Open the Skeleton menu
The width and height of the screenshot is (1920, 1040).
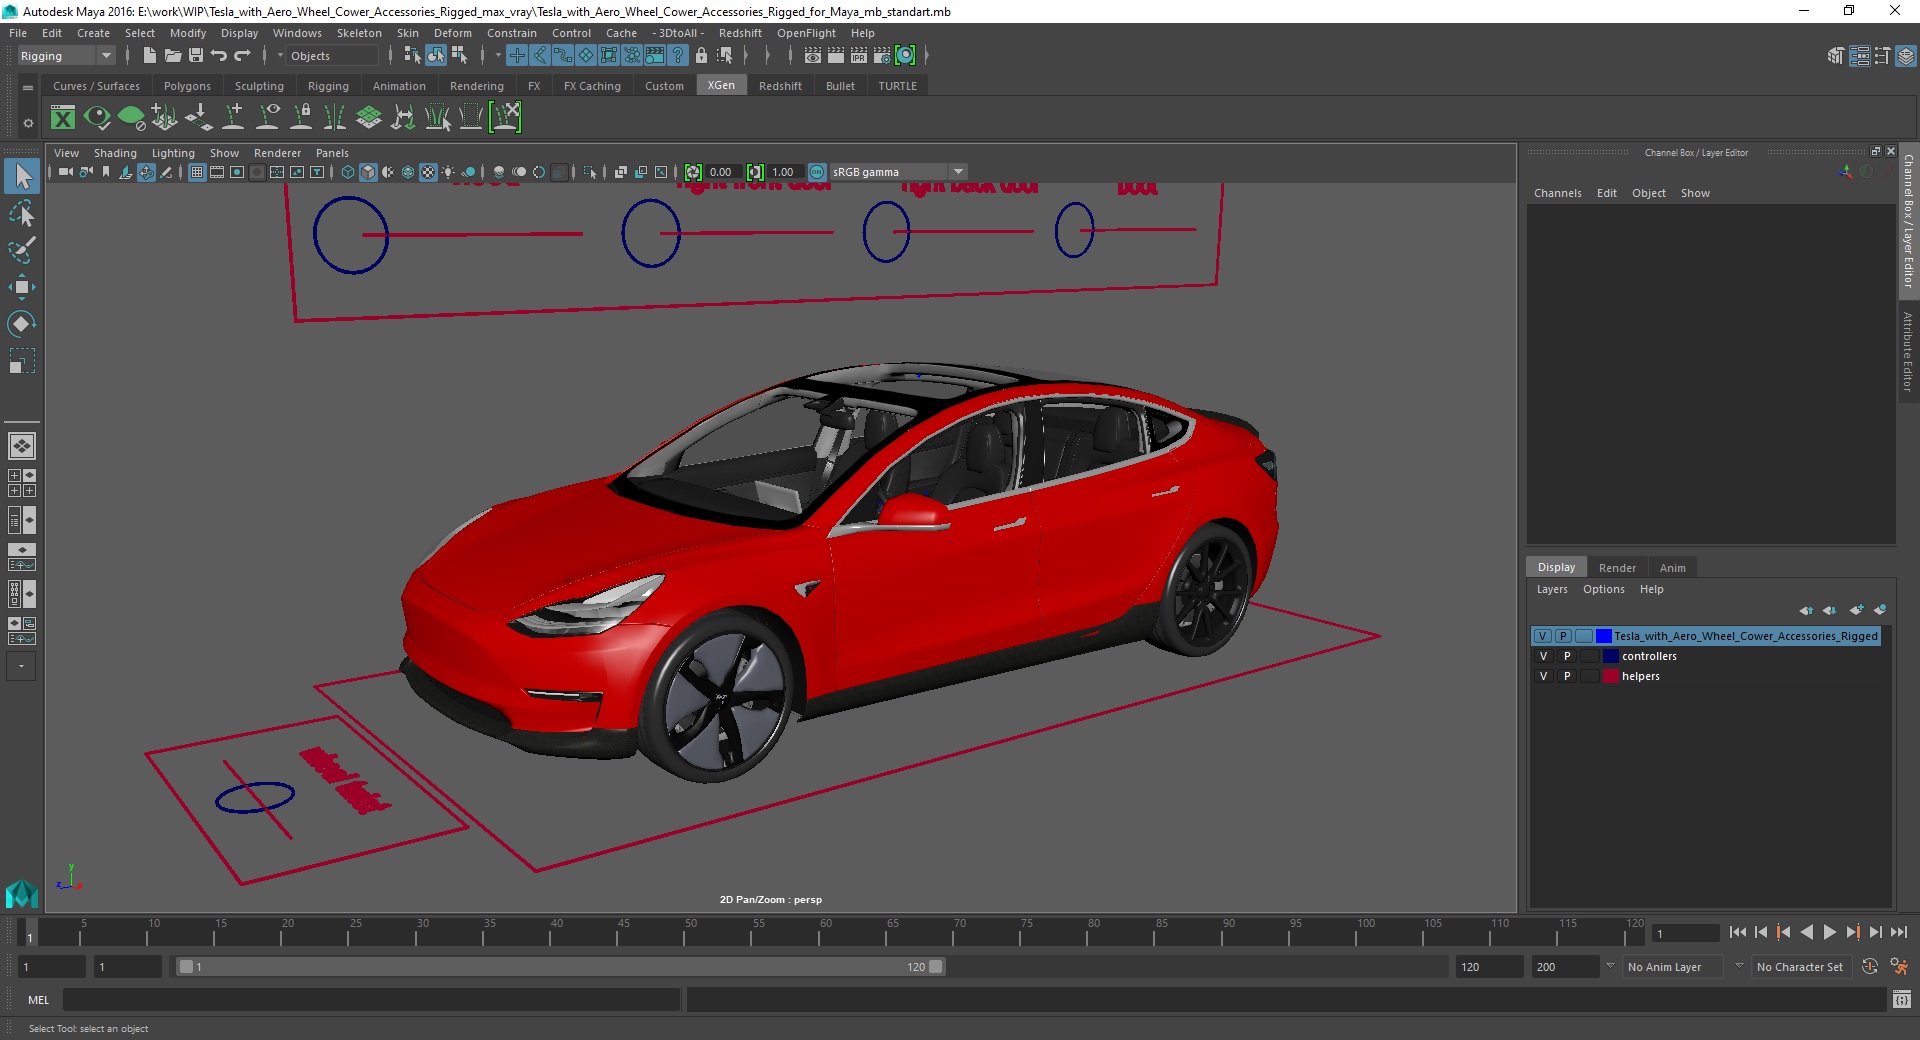pos(359,33)
